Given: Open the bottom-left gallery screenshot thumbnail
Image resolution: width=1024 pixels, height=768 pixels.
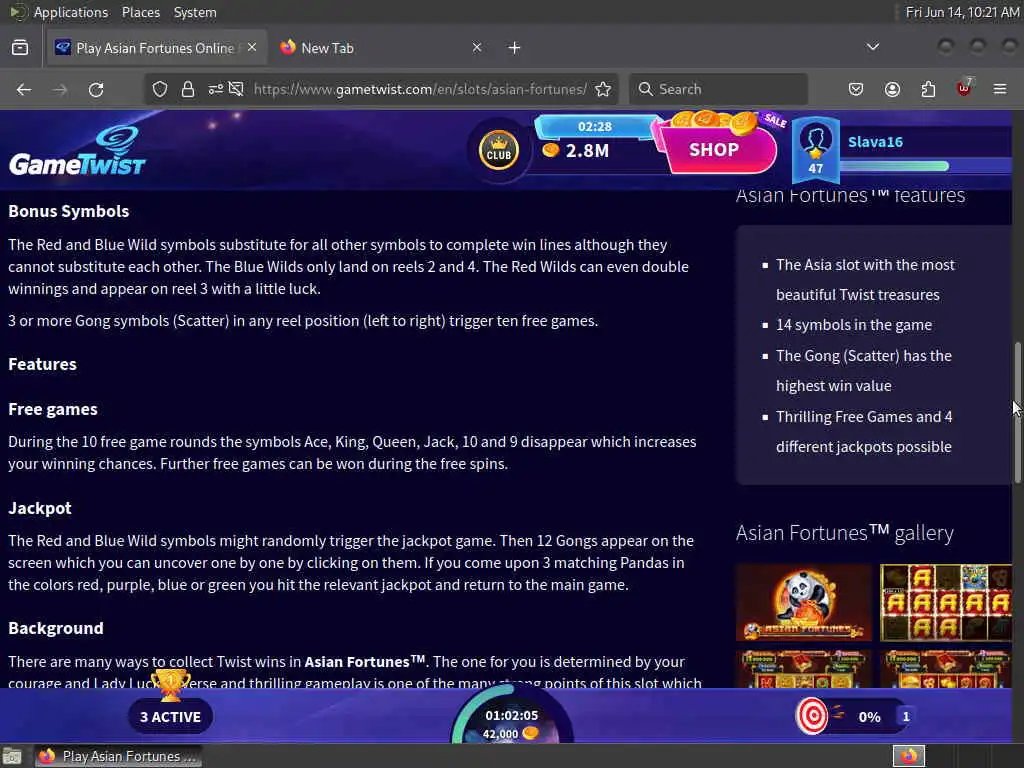Looking at the screenshot, I should click(x=803, y=669).
